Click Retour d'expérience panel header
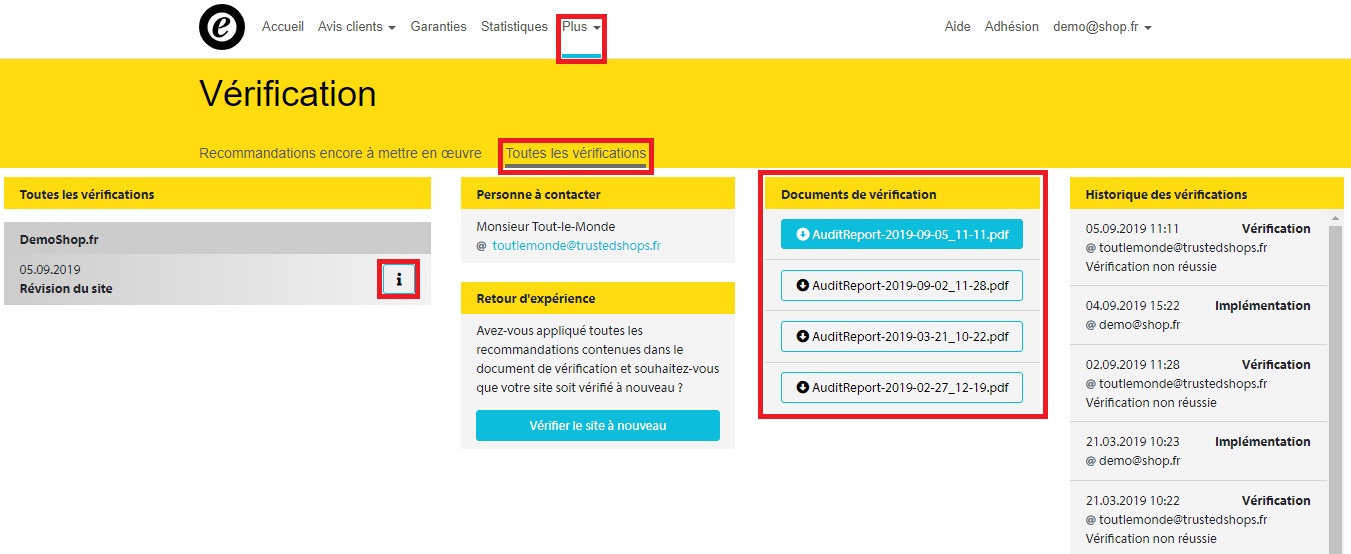The width and height of the screenshot is (1351, 554). coord(598,298)
